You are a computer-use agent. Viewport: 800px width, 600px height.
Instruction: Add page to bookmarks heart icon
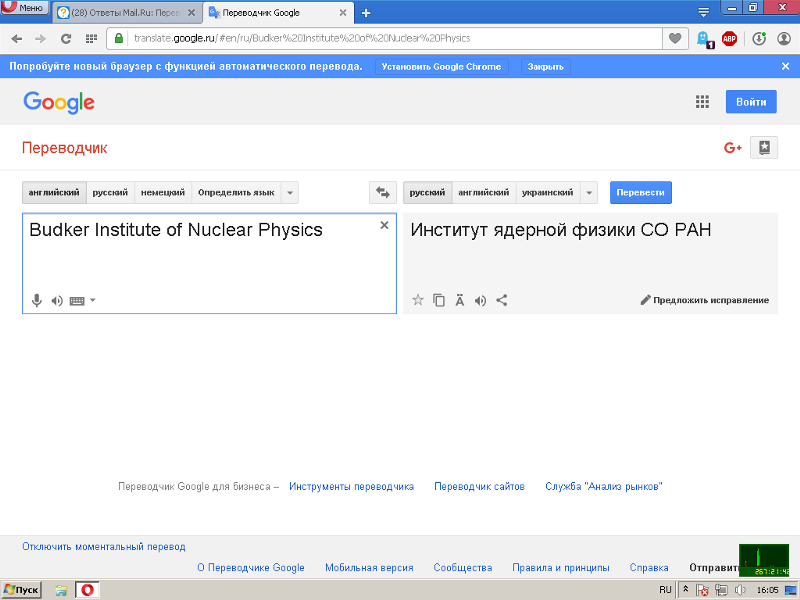[675, 38]
